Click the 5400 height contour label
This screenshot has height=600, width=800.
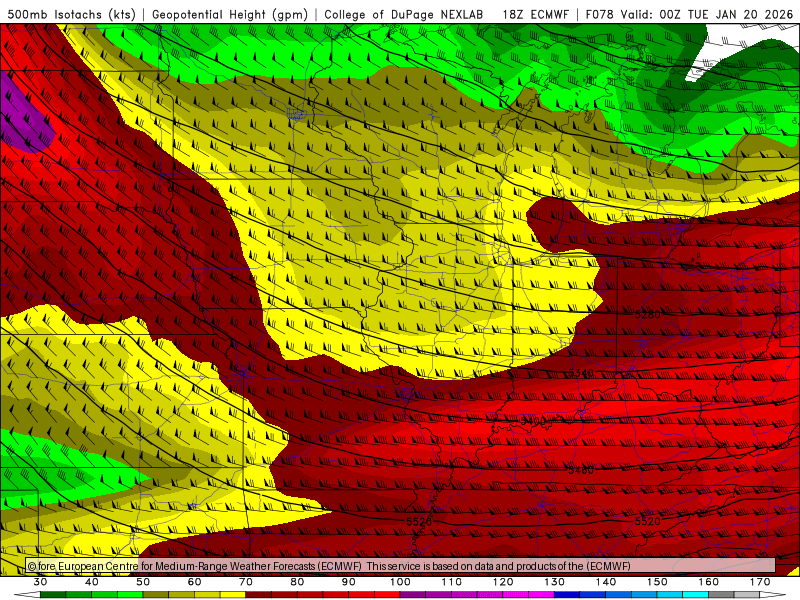[533, 421]
